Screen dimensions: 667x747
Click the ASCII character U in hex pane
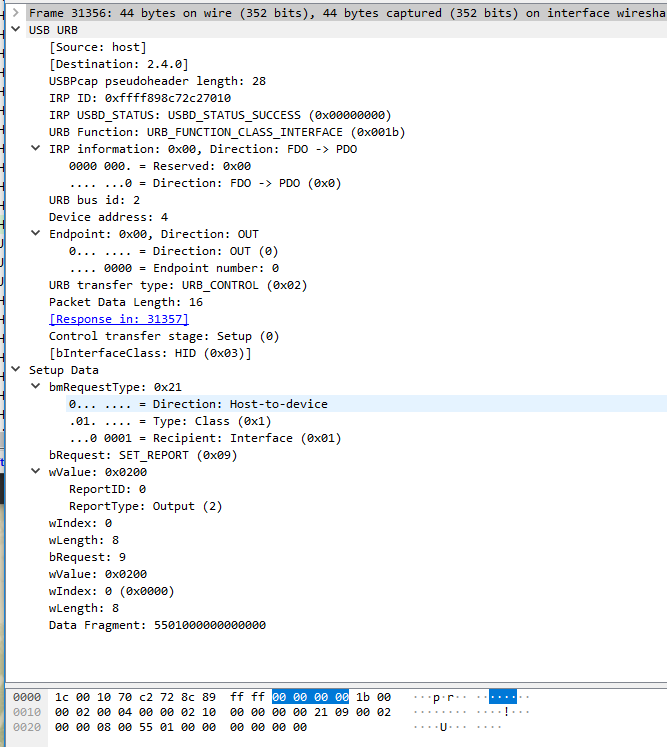[x=443, y=727]
